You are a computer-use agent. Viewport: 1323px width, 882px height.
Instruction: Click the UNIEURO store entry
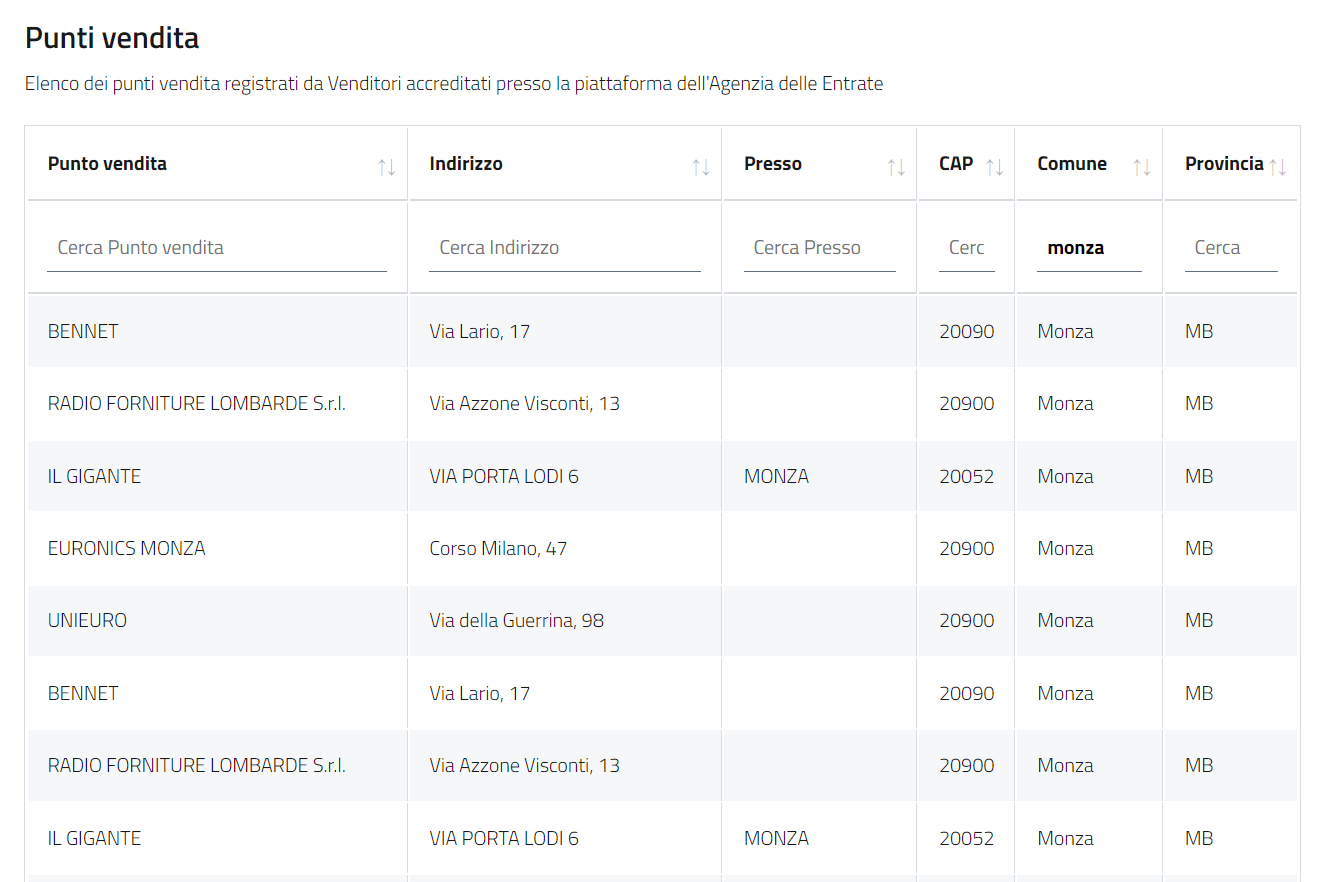(x=87, y=620)
